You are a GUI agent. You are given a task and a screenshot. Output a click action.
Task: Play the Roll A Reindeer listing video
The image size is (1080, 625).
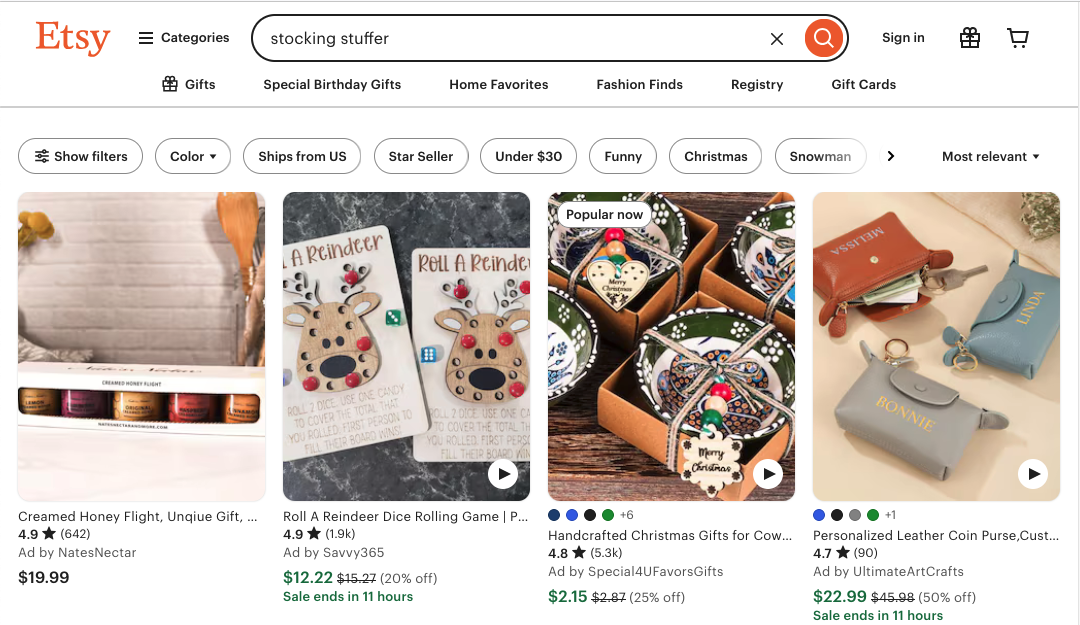point(502,474)
